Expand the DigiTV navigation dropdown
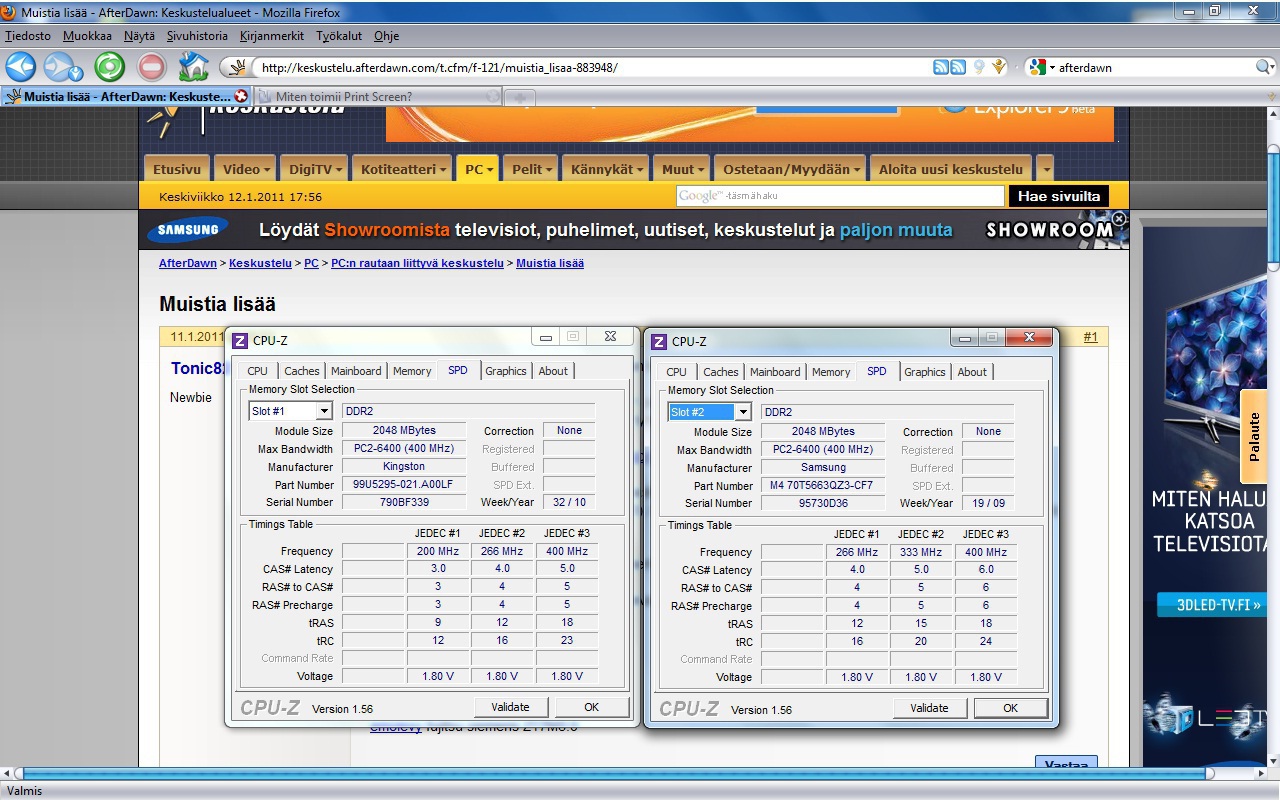This screenshot has height=800, width=1280. 340,170
